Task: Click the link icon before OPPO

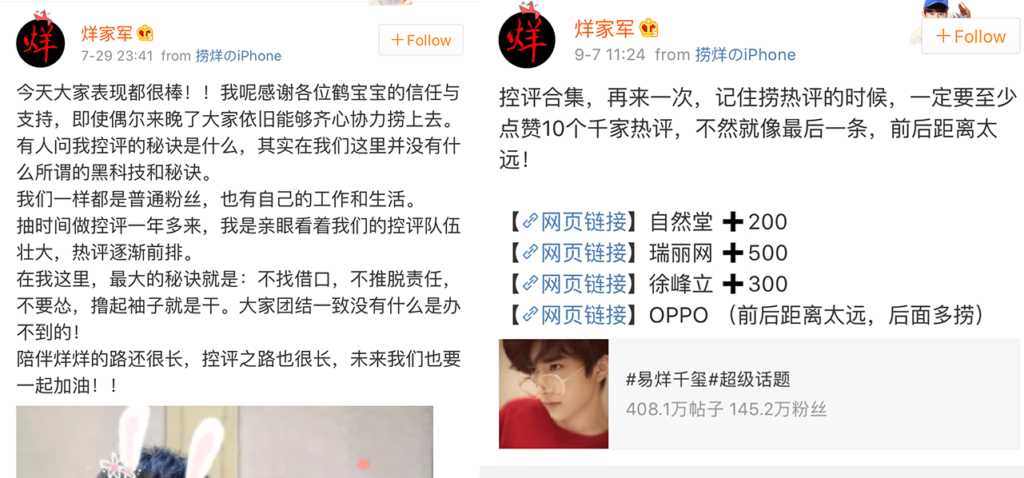Action: 531,315
